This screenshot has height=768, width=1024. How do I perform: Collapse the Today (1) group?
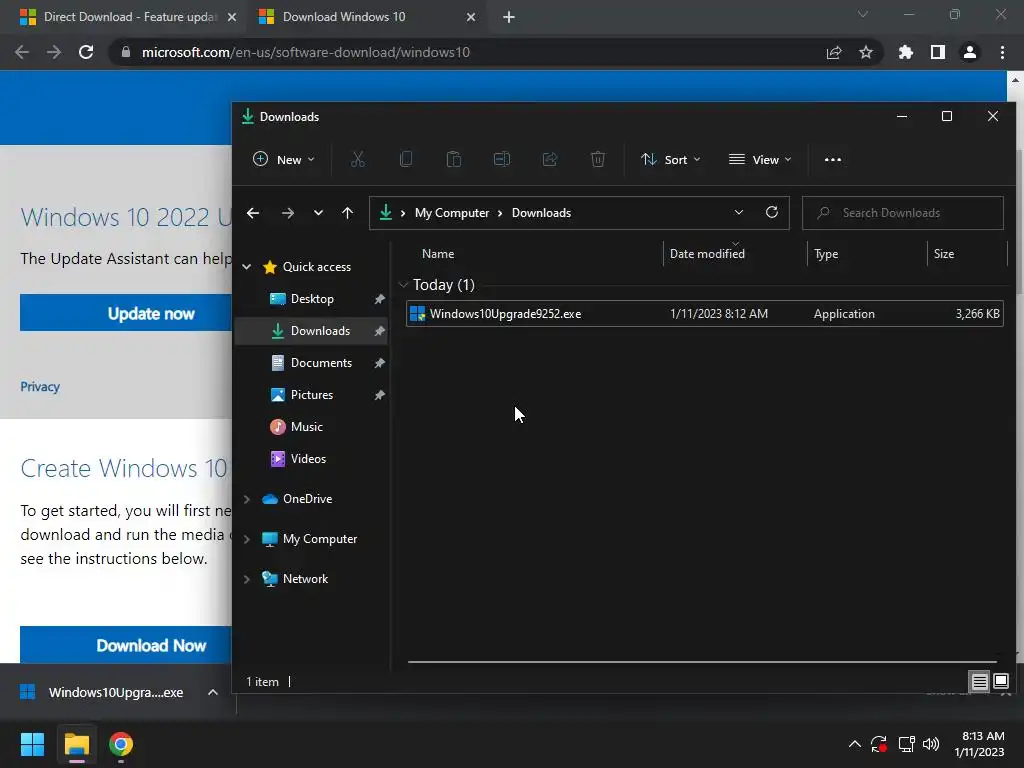[x=403, y=285]
